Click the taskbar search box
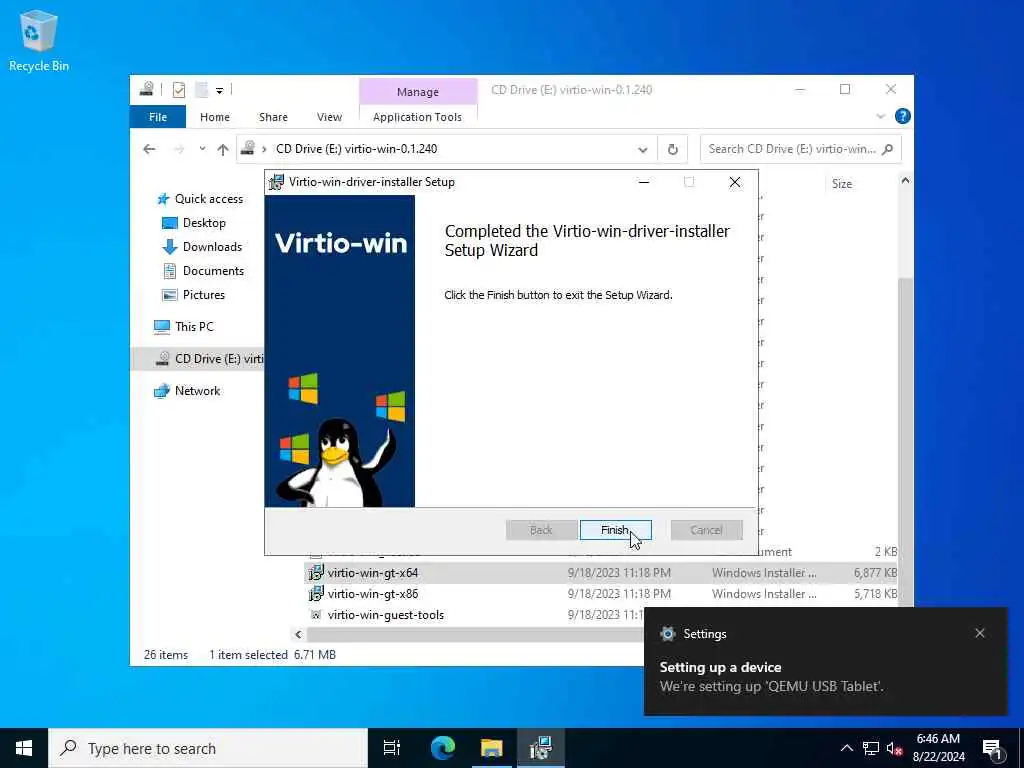This screenshot has height=768, width=1024. (208, 748)
